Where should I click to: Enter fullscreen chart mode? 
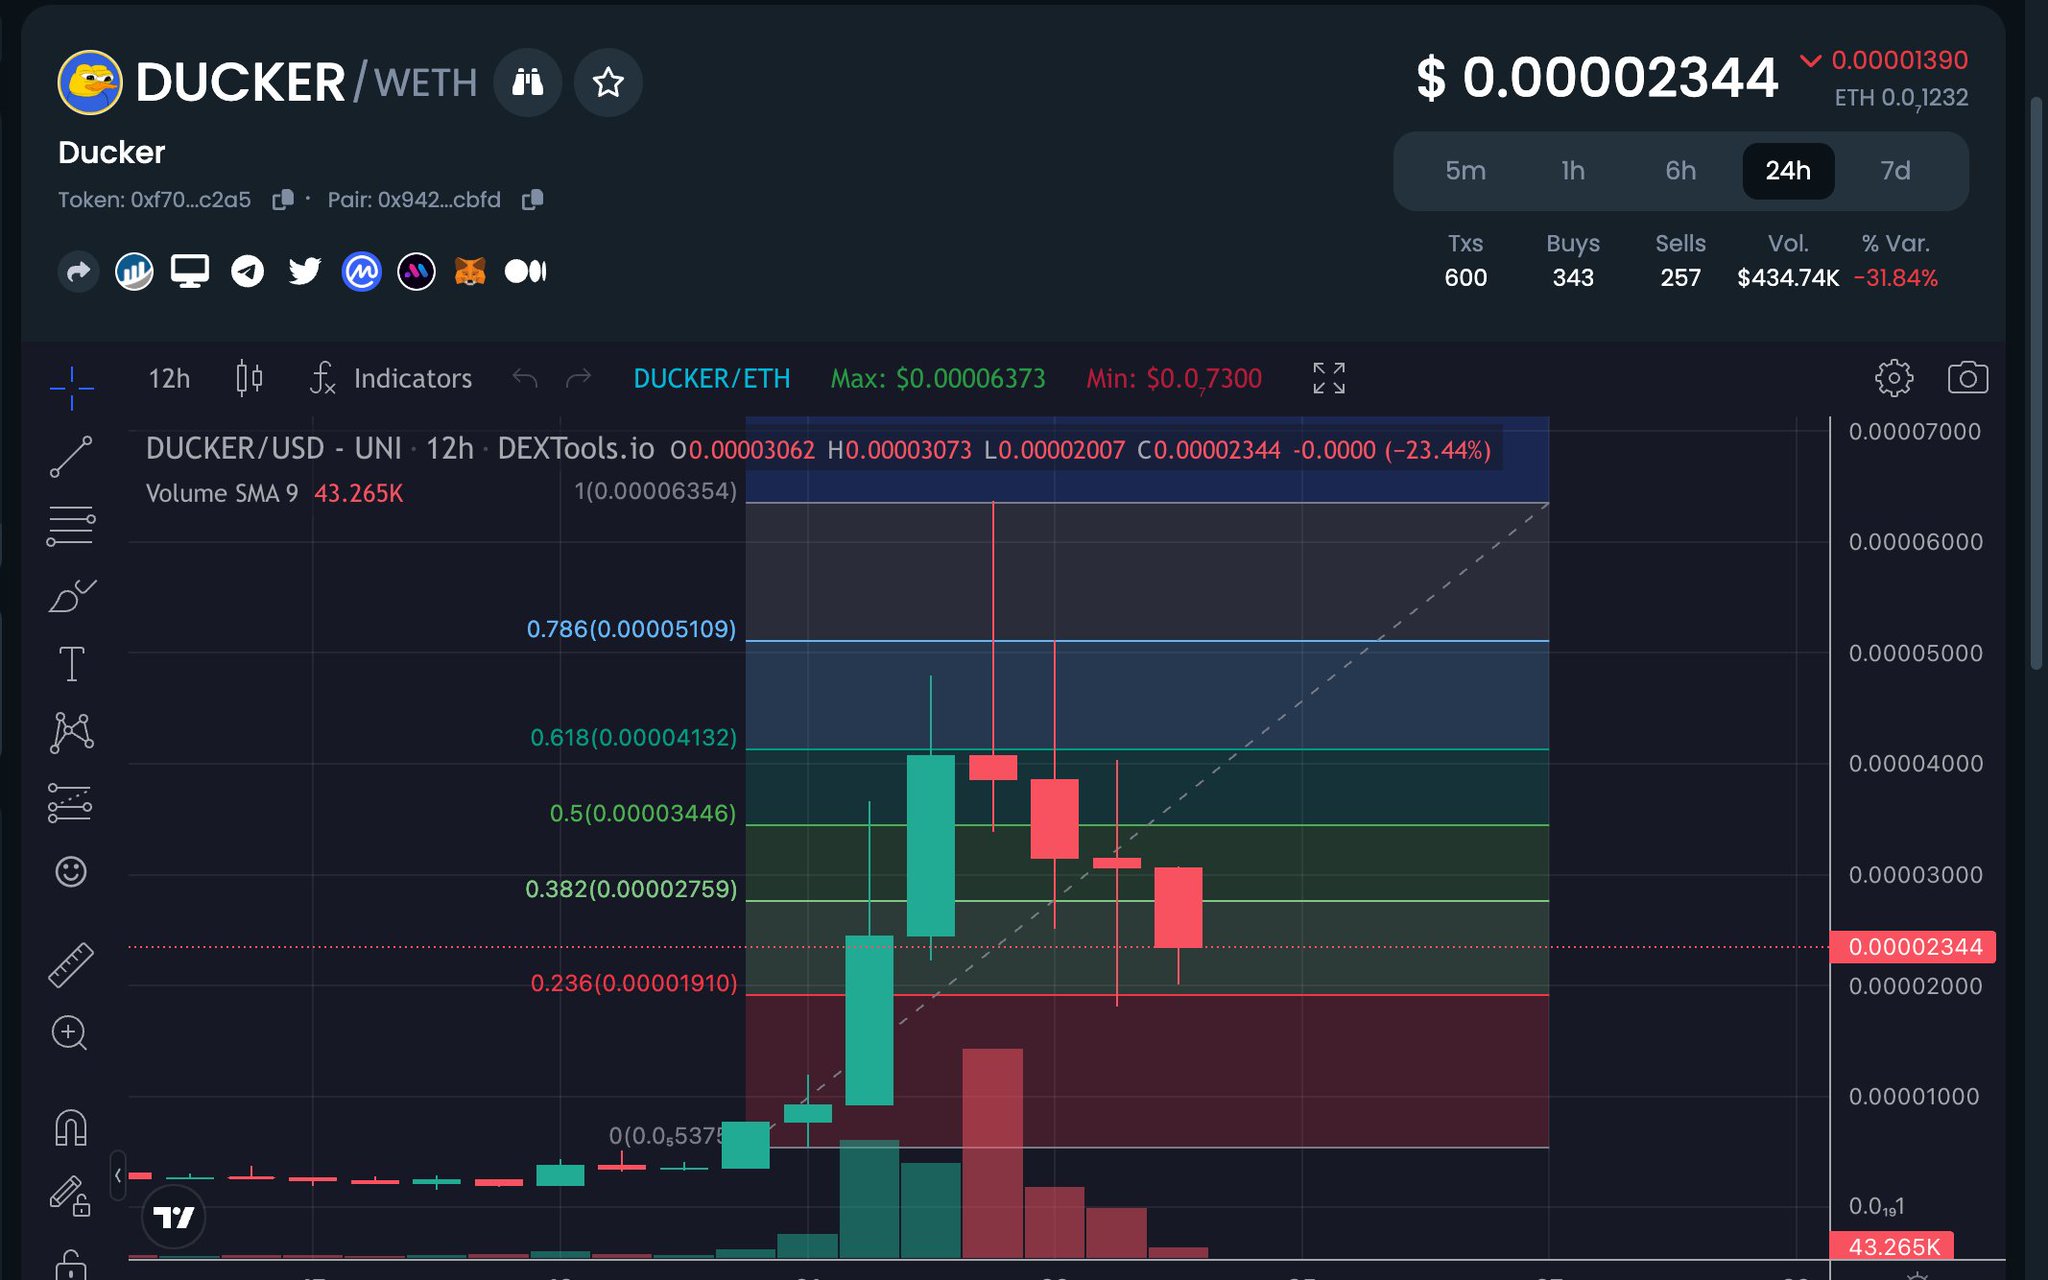(1329, 378)
